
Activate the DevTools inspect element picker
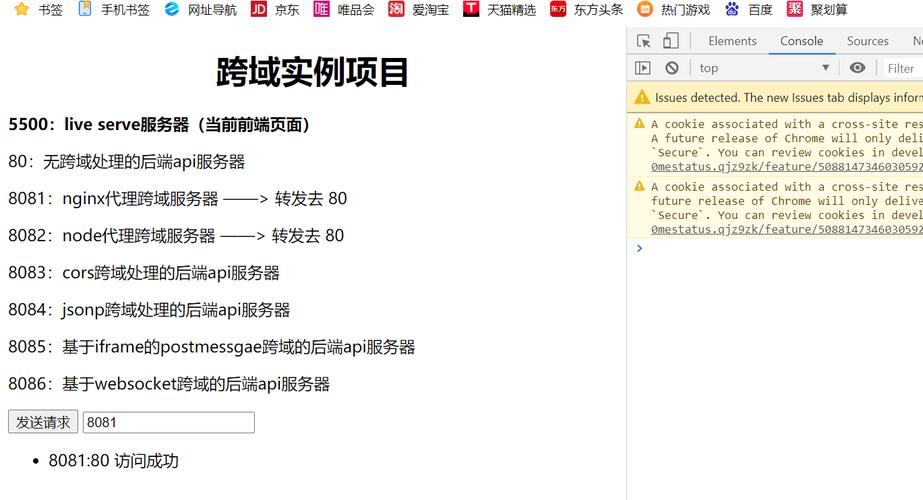[643, 41]
